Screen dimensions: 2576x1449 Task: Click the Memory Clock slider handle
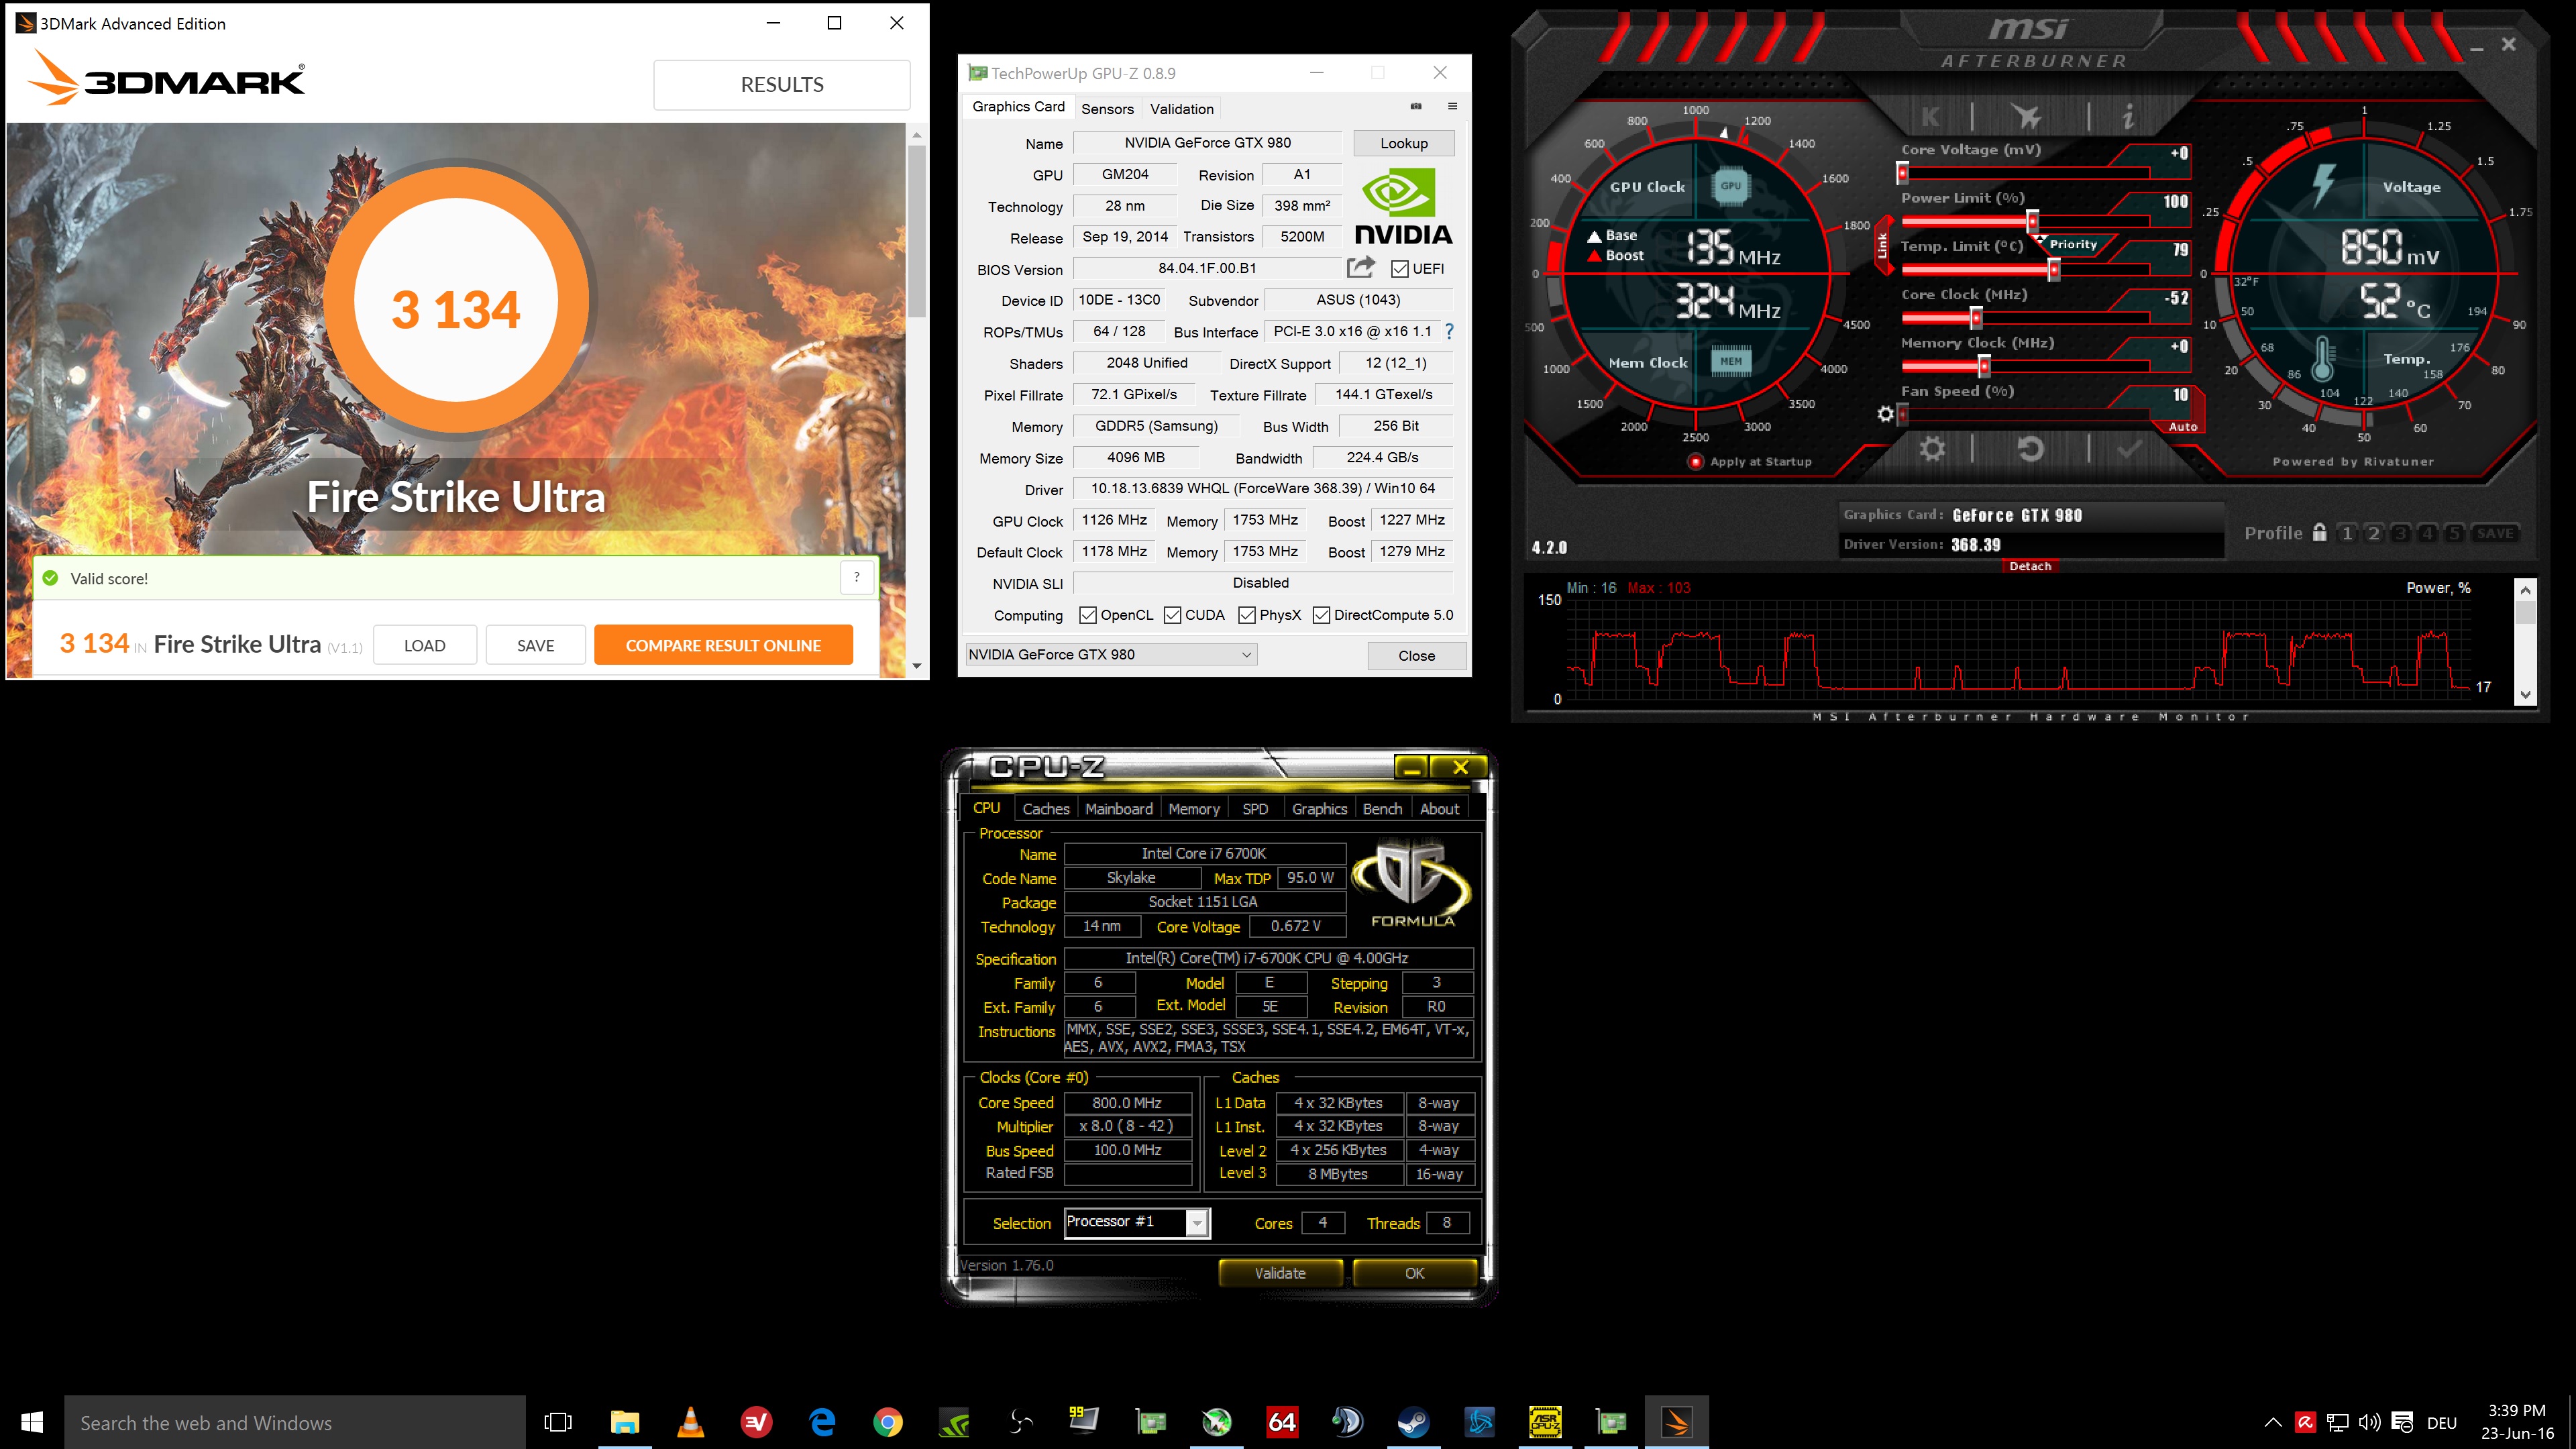point(1984,366)
